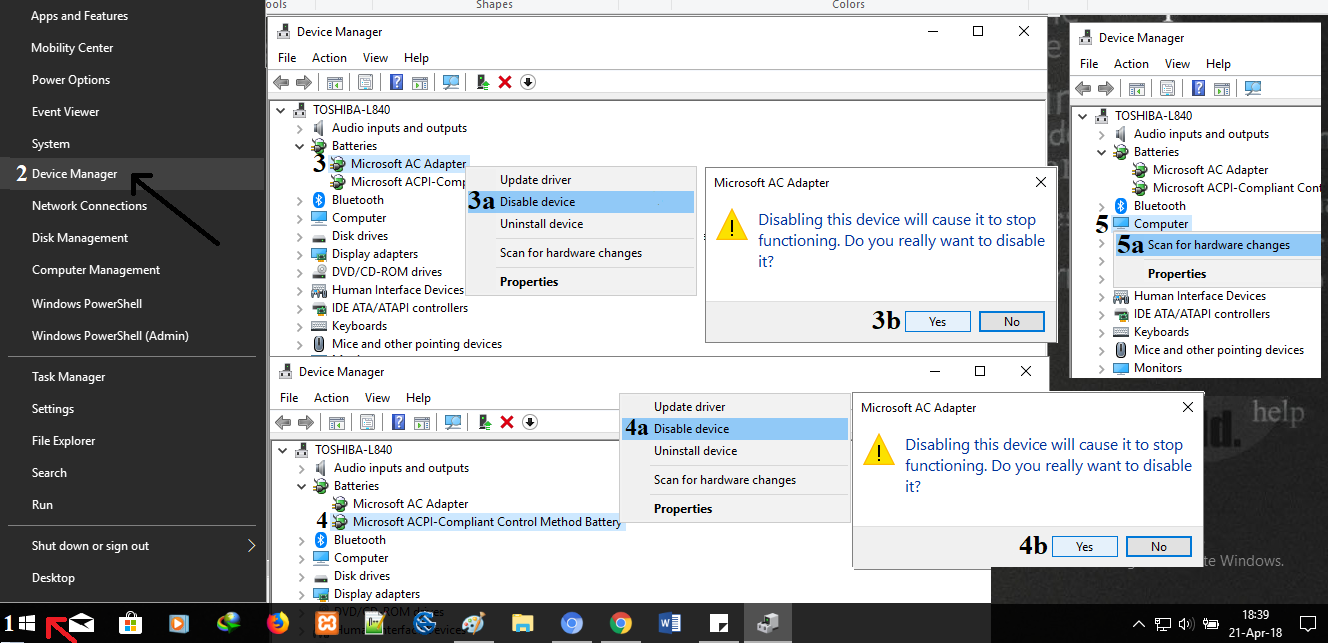Expand Bluetooth node in upper Device Manager
1328x643 pixels.
point(300,200)
